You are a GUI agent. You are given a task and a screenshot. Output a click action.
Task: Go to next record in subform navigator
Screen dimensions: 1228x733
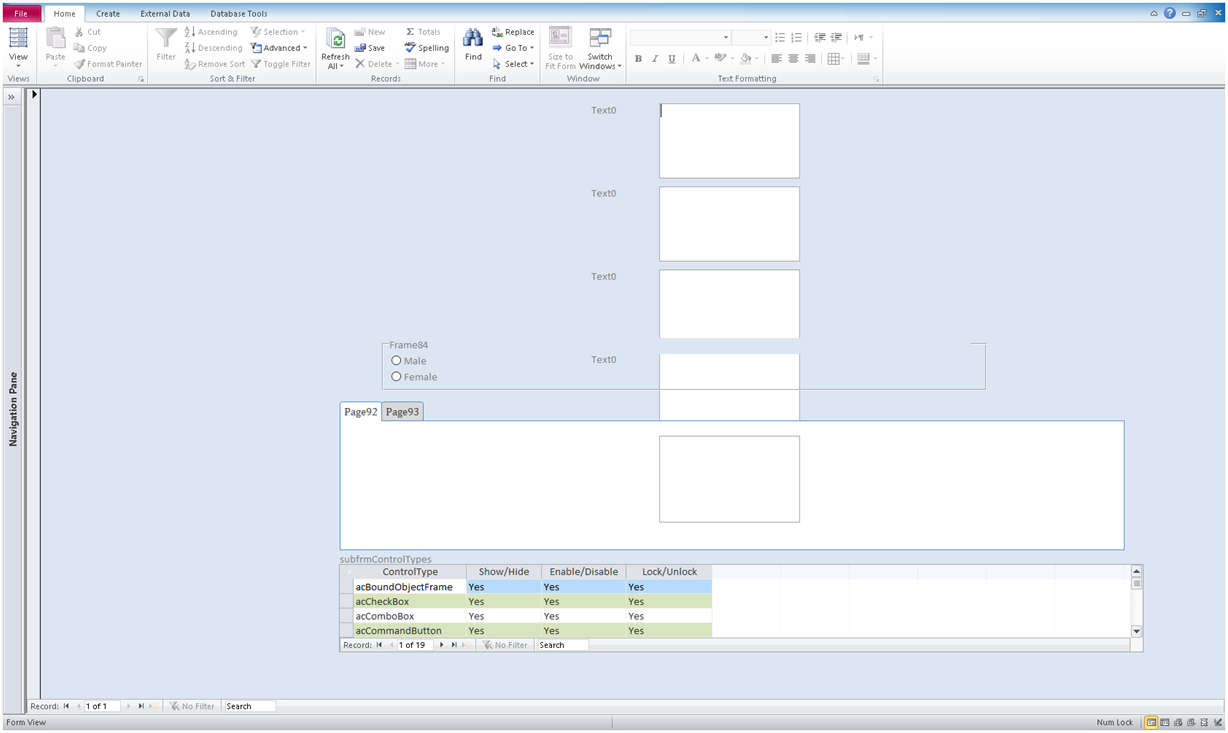coord(442,645)
